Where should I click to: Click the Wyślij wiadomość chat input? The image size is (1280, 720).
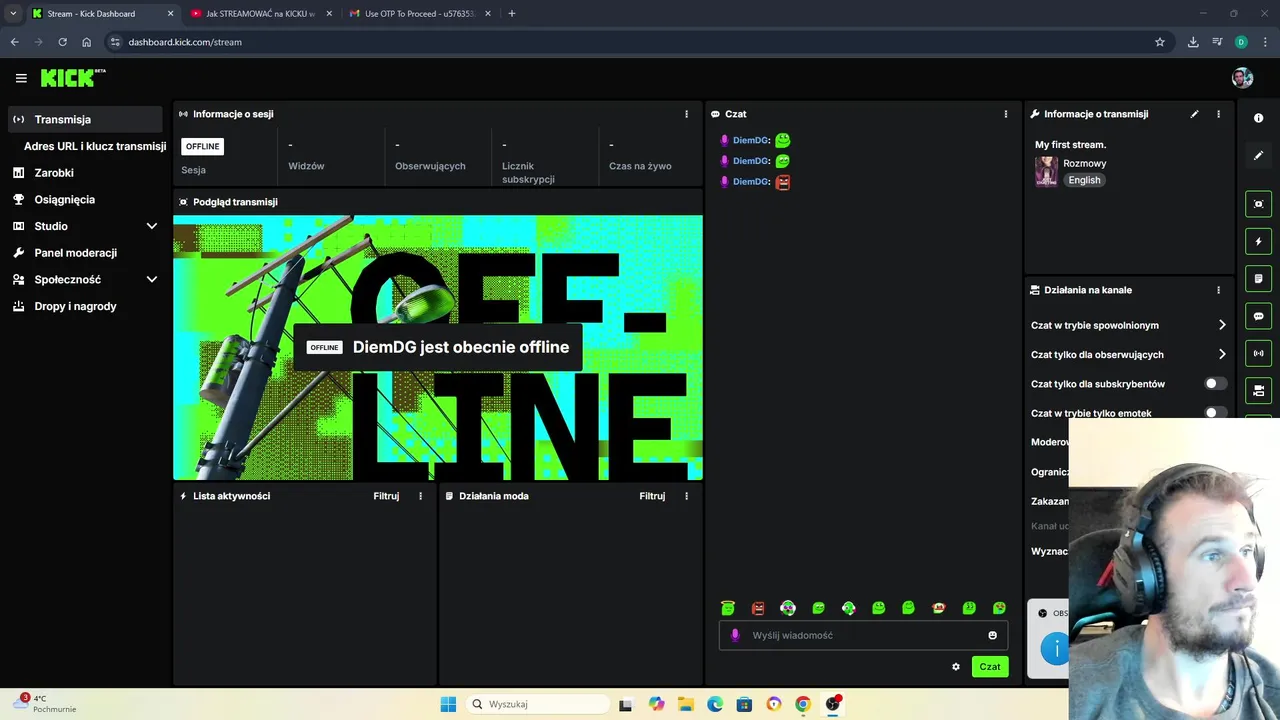[863, 635]
